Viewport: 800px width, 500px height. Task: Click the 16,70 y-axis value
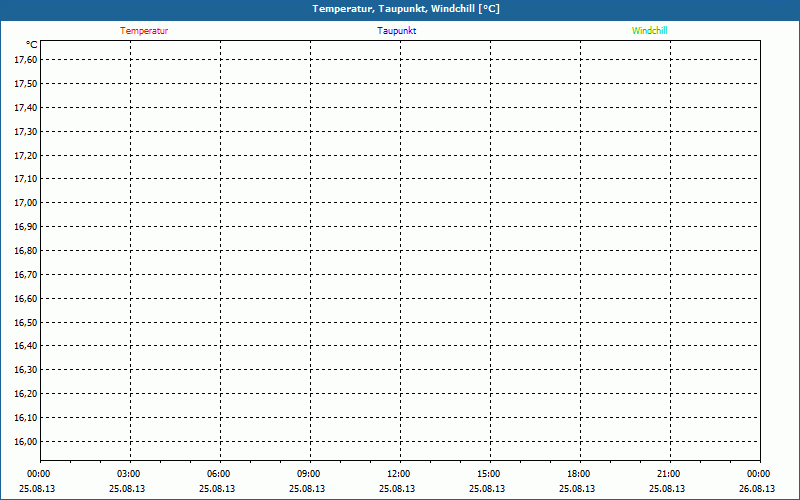click(x=26, y=274)
